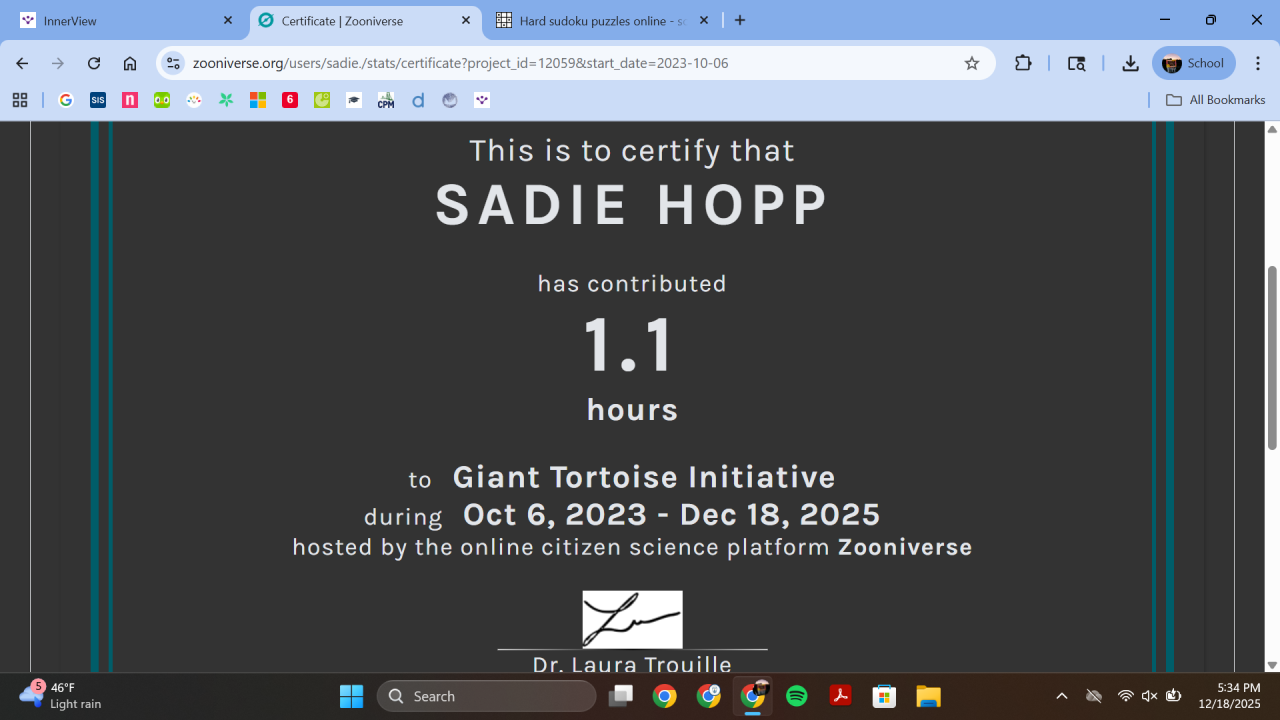Click the 'Dr. Laura Trouille' signature name

click(632, 665)
